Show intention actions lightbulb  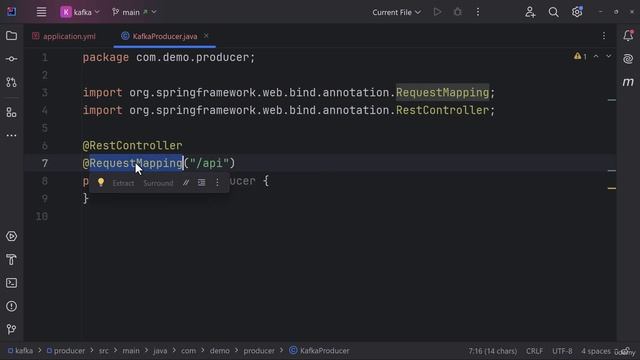pyautogui.click(x=101, y=182)
